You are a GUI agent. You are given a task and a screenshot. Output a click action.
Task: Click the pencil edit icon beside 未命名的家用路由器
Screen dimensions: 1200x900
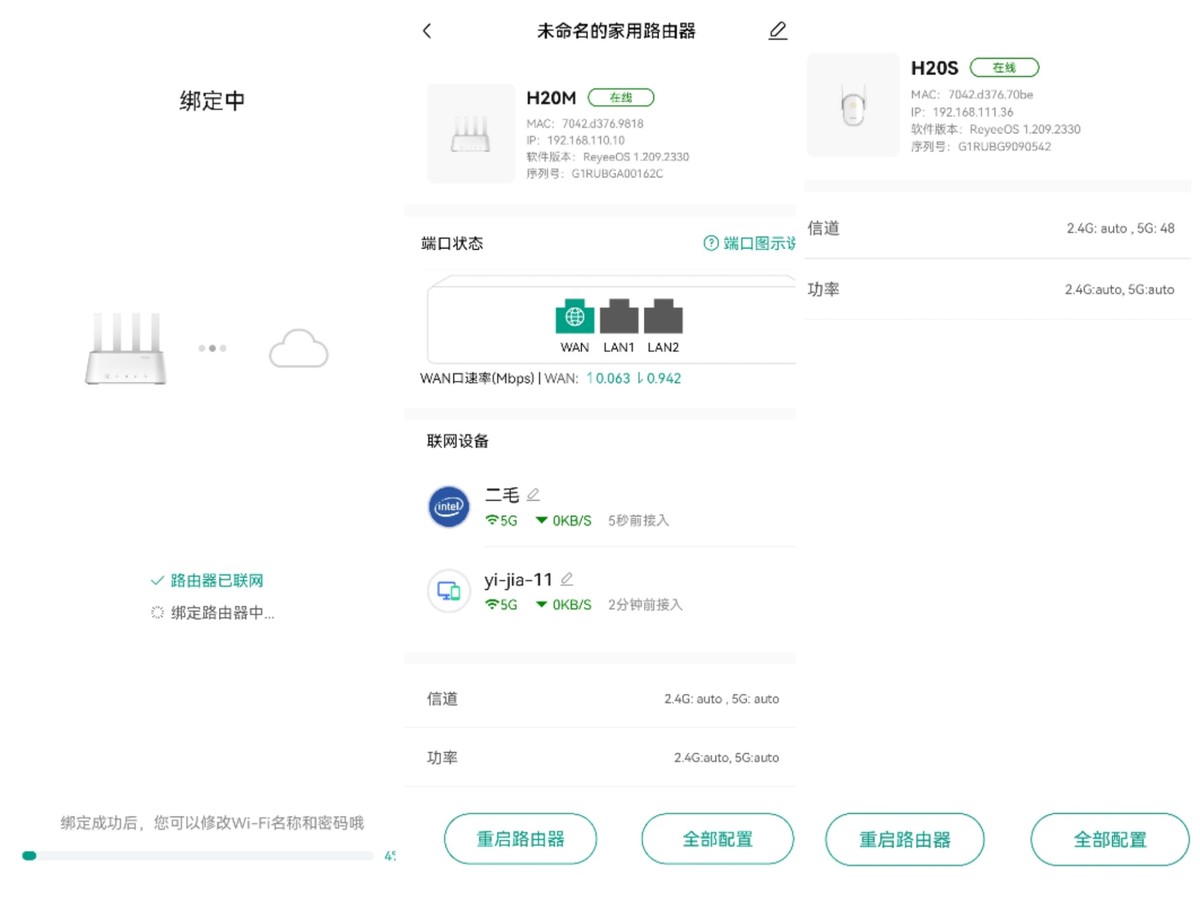[778, 31]
